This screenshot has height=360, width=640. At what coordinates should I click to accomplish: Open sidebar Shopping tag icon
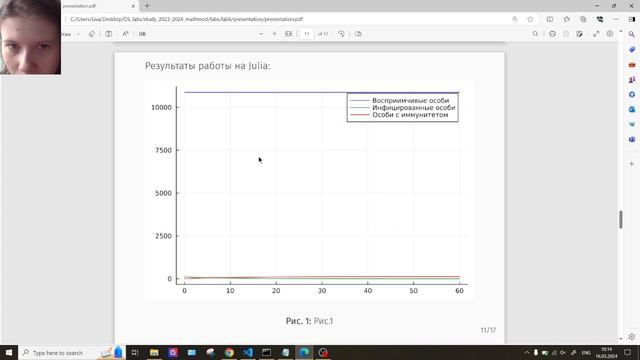(632, 49)
